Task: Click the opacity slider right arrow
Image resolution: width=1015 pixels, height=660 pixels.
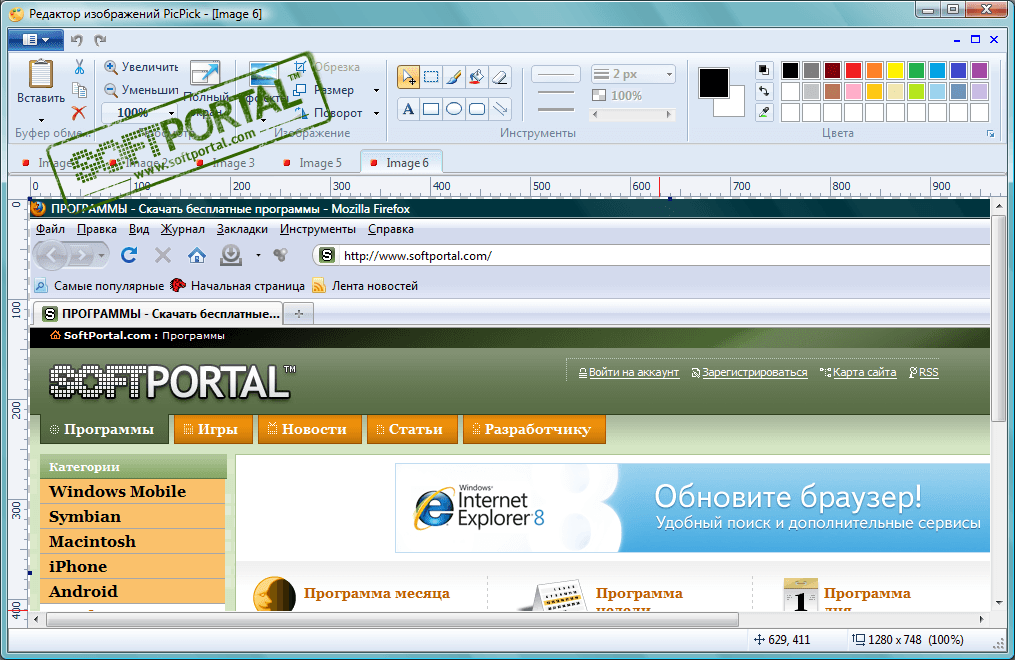Action: pyautogui.click(x=669, y=115)
